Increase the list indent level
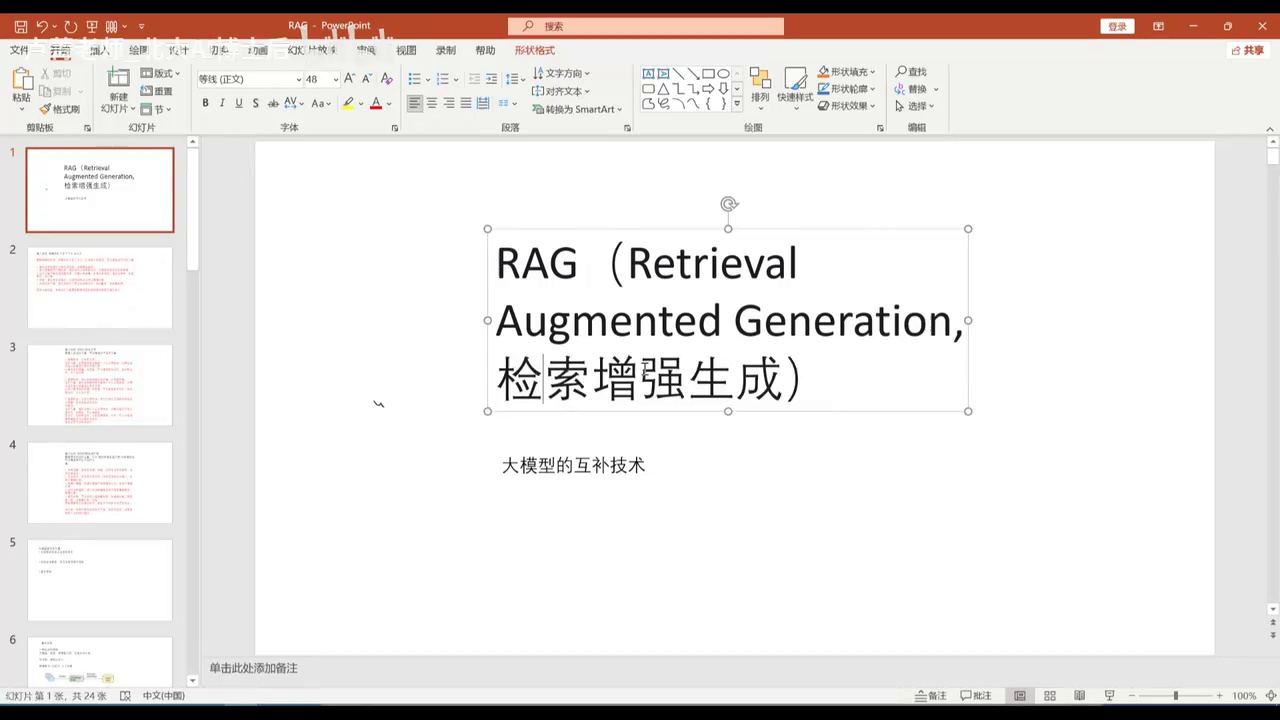The image size is (1280, 720). (x=490, y=79)
